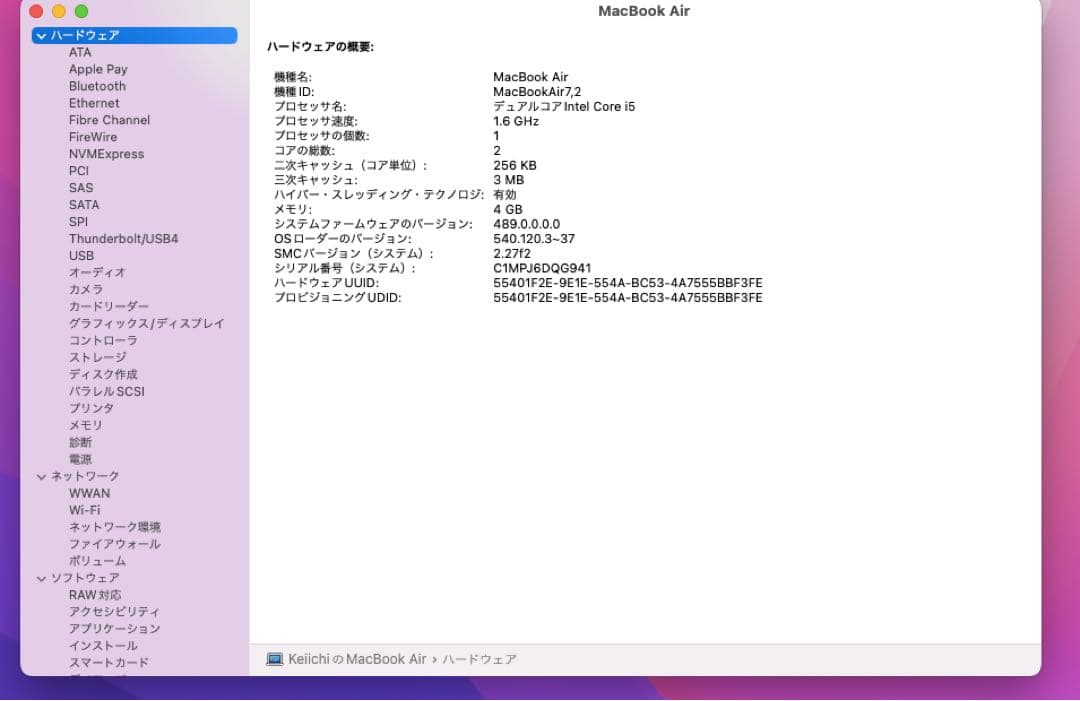This screenshot has height=701, width=1080.
Task: Select カードリーダー item
Action: (109, 306)
